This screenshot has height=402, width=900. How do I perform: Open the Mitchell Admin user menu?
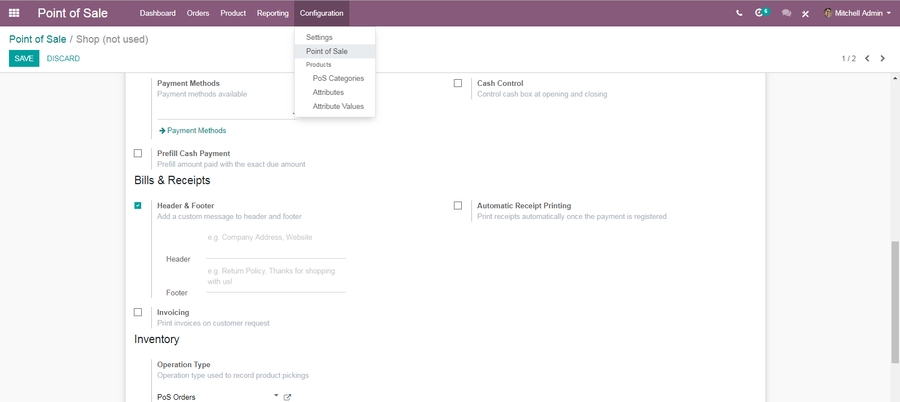click(857, 13)
